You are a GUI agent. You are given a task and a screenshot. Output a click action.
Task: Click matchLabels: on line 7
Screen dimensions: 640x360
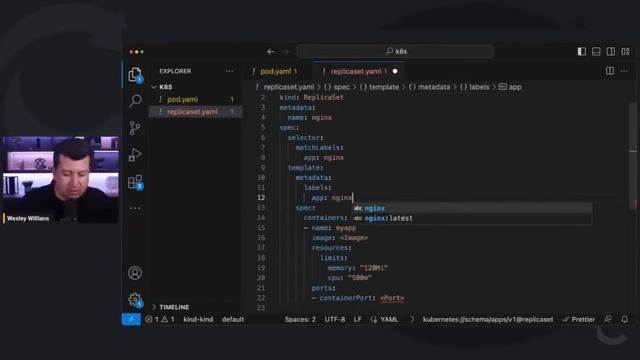[x=320, y=148]
